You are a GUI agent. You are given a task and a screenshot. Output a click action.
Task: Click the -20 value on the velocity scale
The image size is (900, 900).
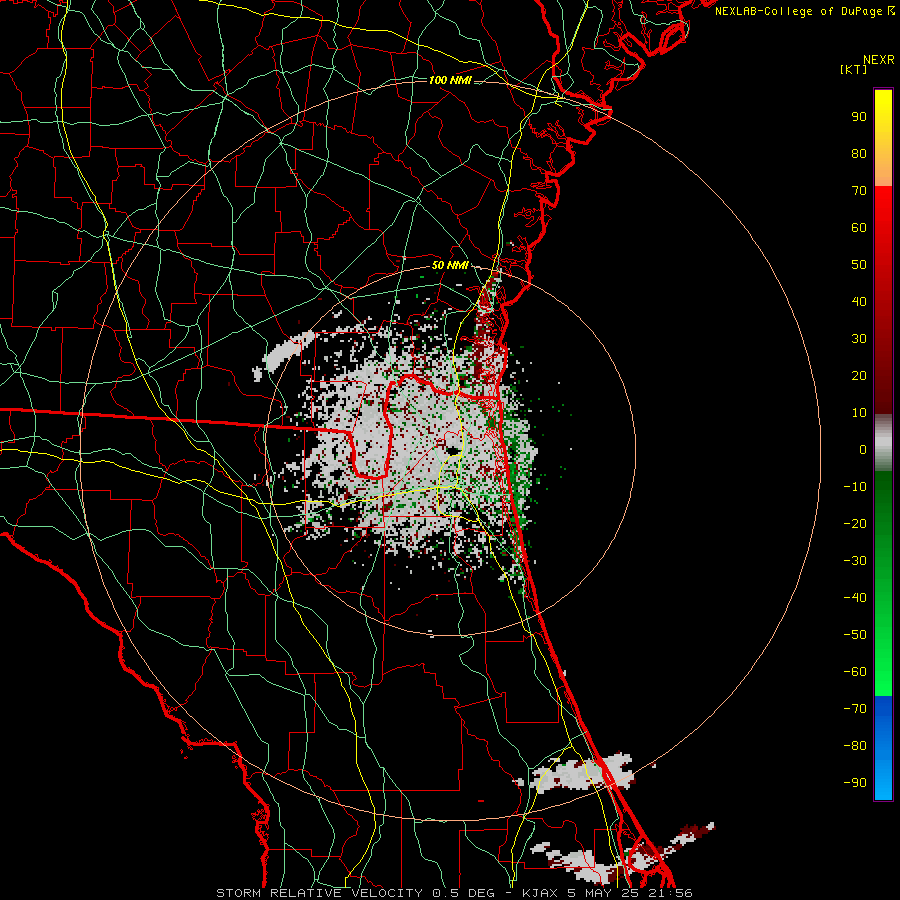pyautogui.click(x=855, y=524)
